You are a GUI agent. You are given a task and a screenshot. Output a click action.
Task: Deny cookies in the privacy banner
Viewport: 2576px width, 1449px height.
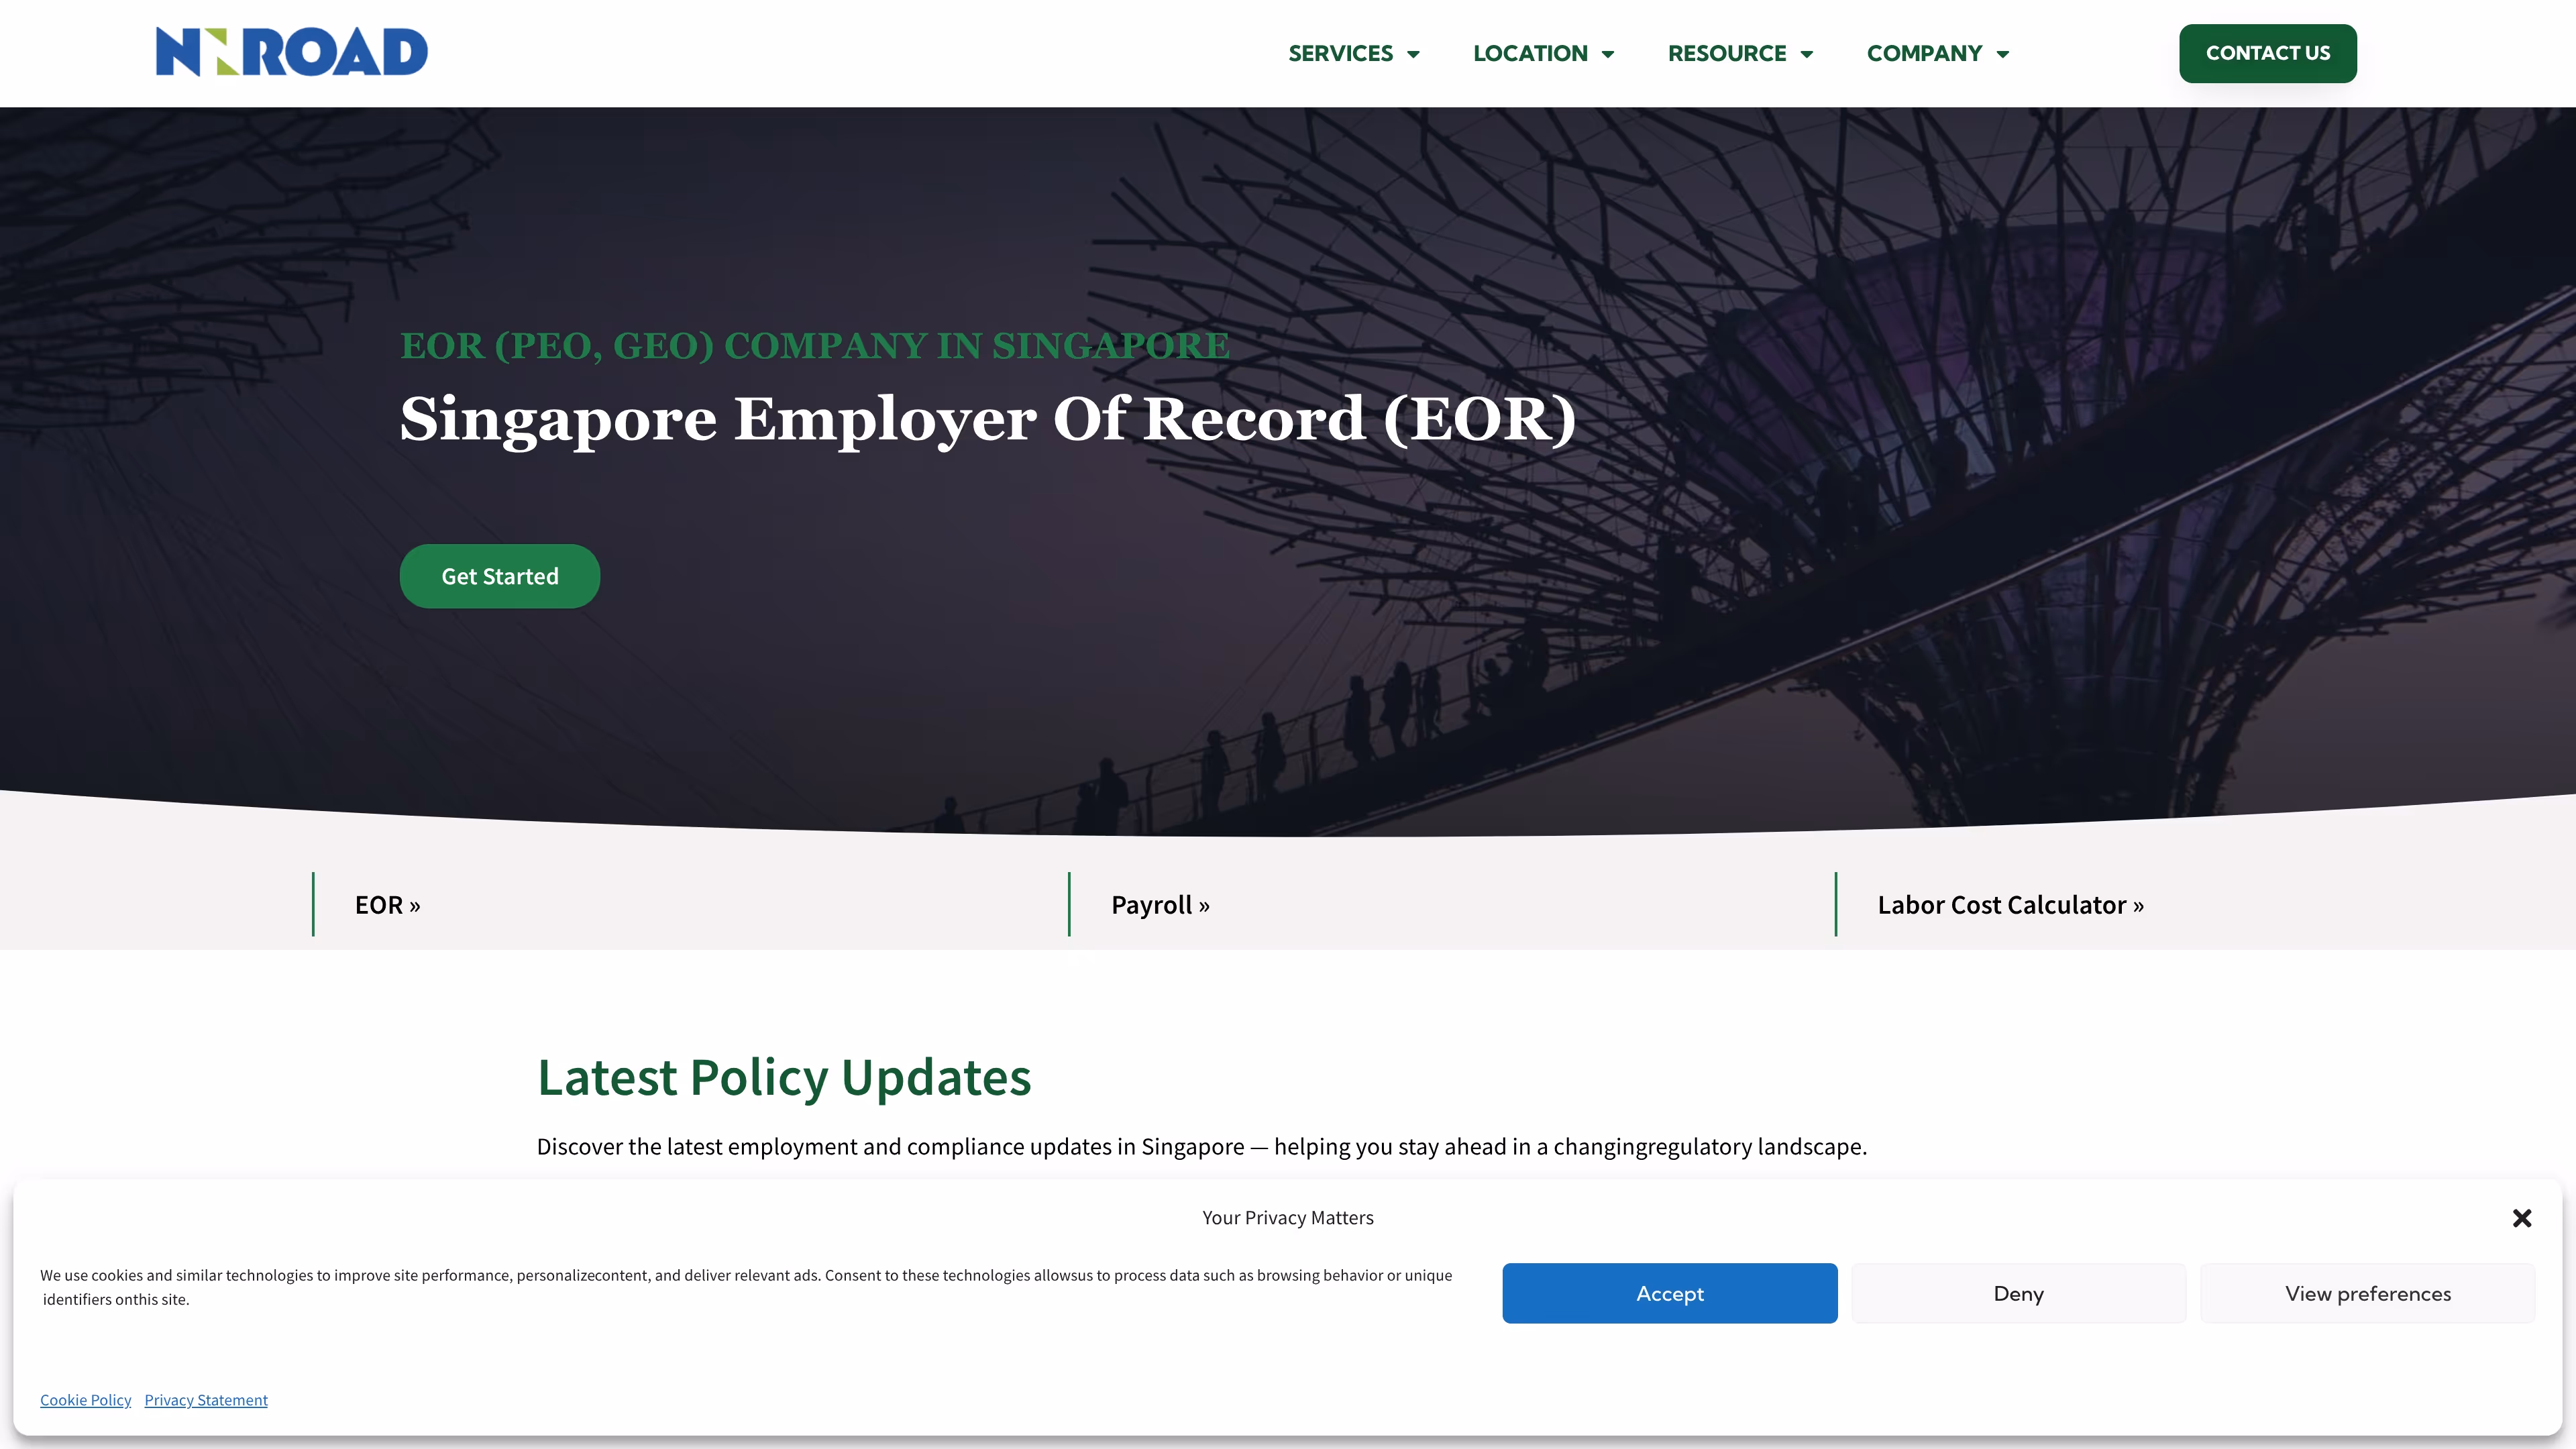click(2018, 1293)
